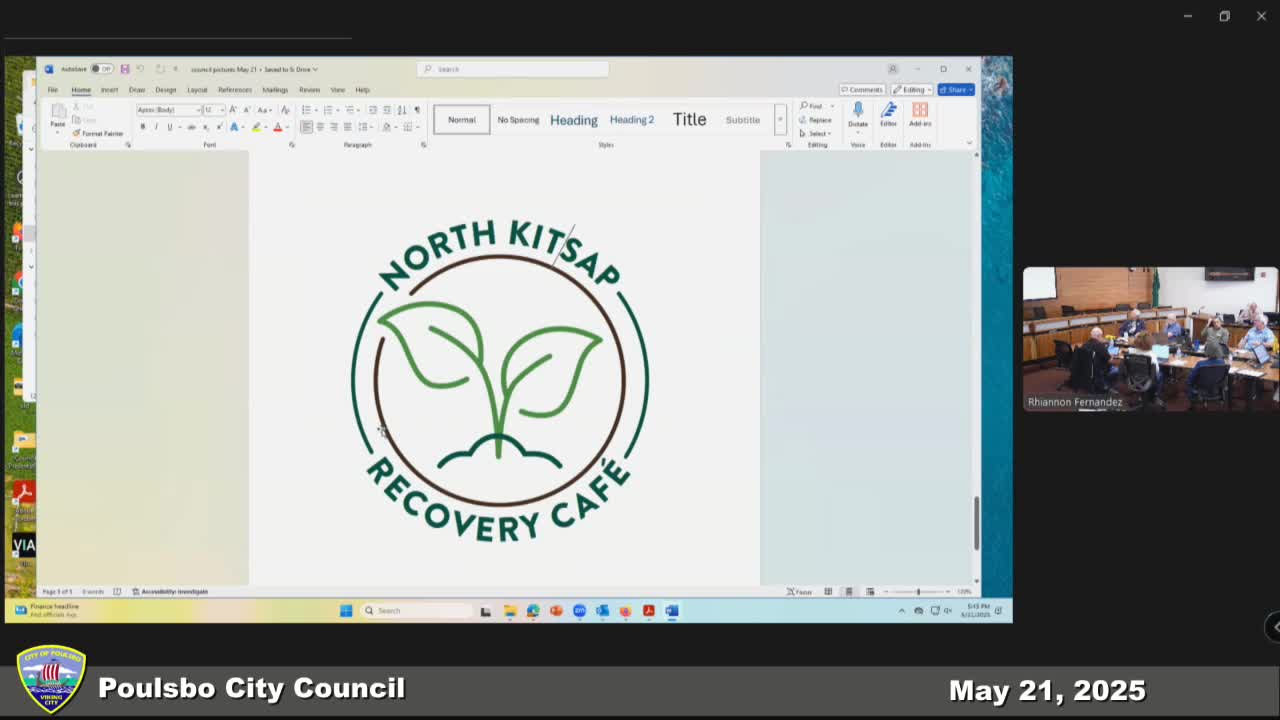Clear all formatting icon
The image size is (1280, 720).
point(285,109)
